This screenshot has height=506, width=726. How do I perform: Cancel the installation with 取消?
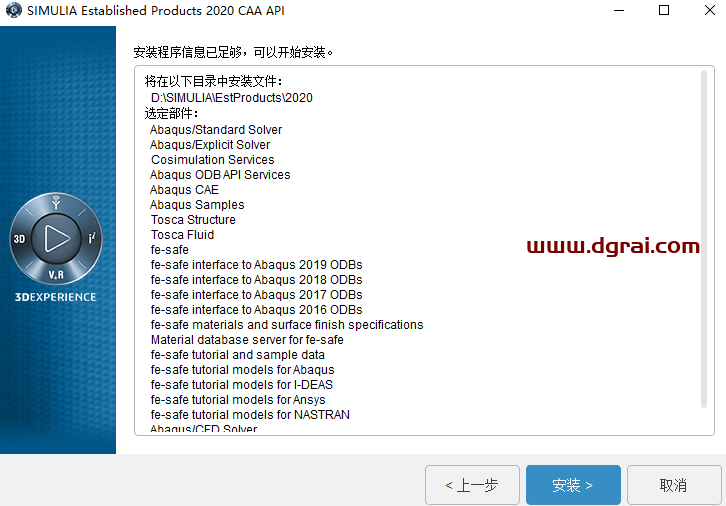coord(672,485)
